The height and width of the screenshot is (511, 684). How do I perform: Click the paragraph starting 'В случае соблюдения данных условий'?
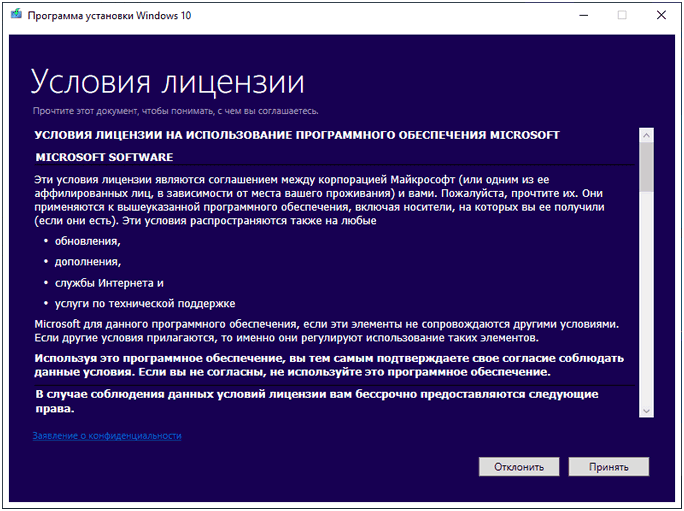[317, 401]
